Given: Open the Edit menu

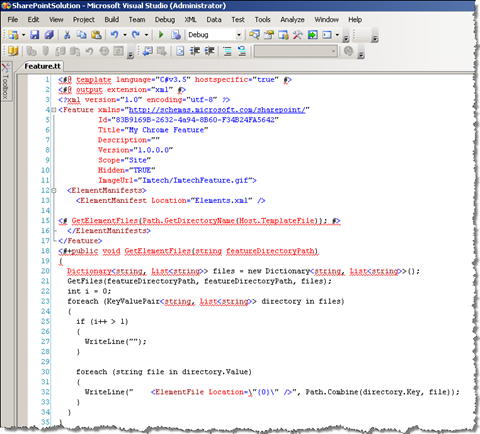Looking at the screenshot, I should click(x=33, y=20).
